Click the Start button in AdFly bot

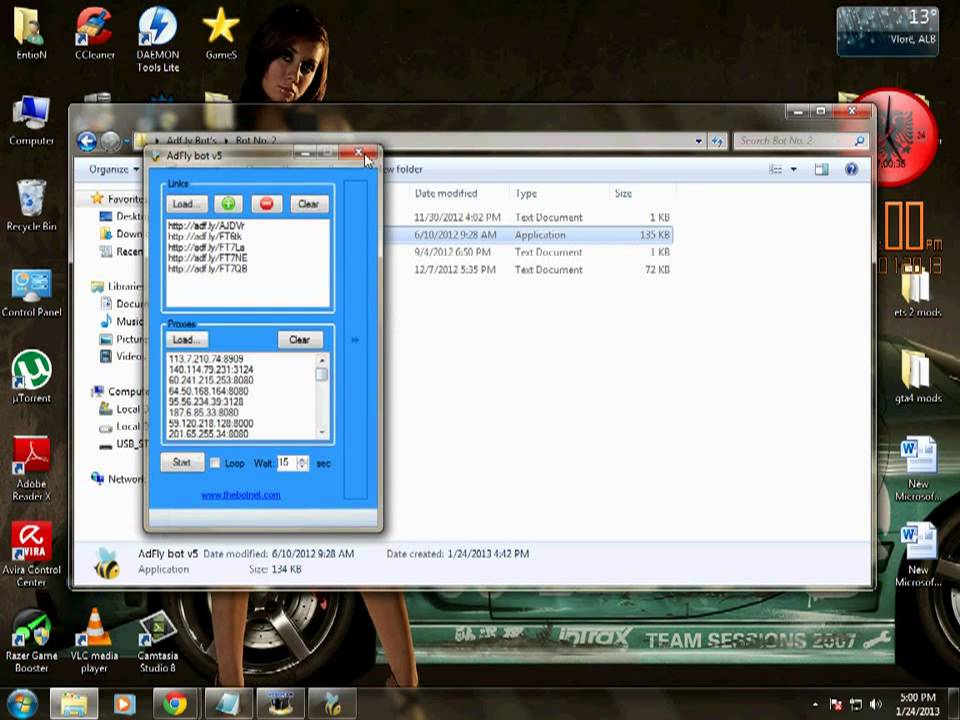click(182, 462)
